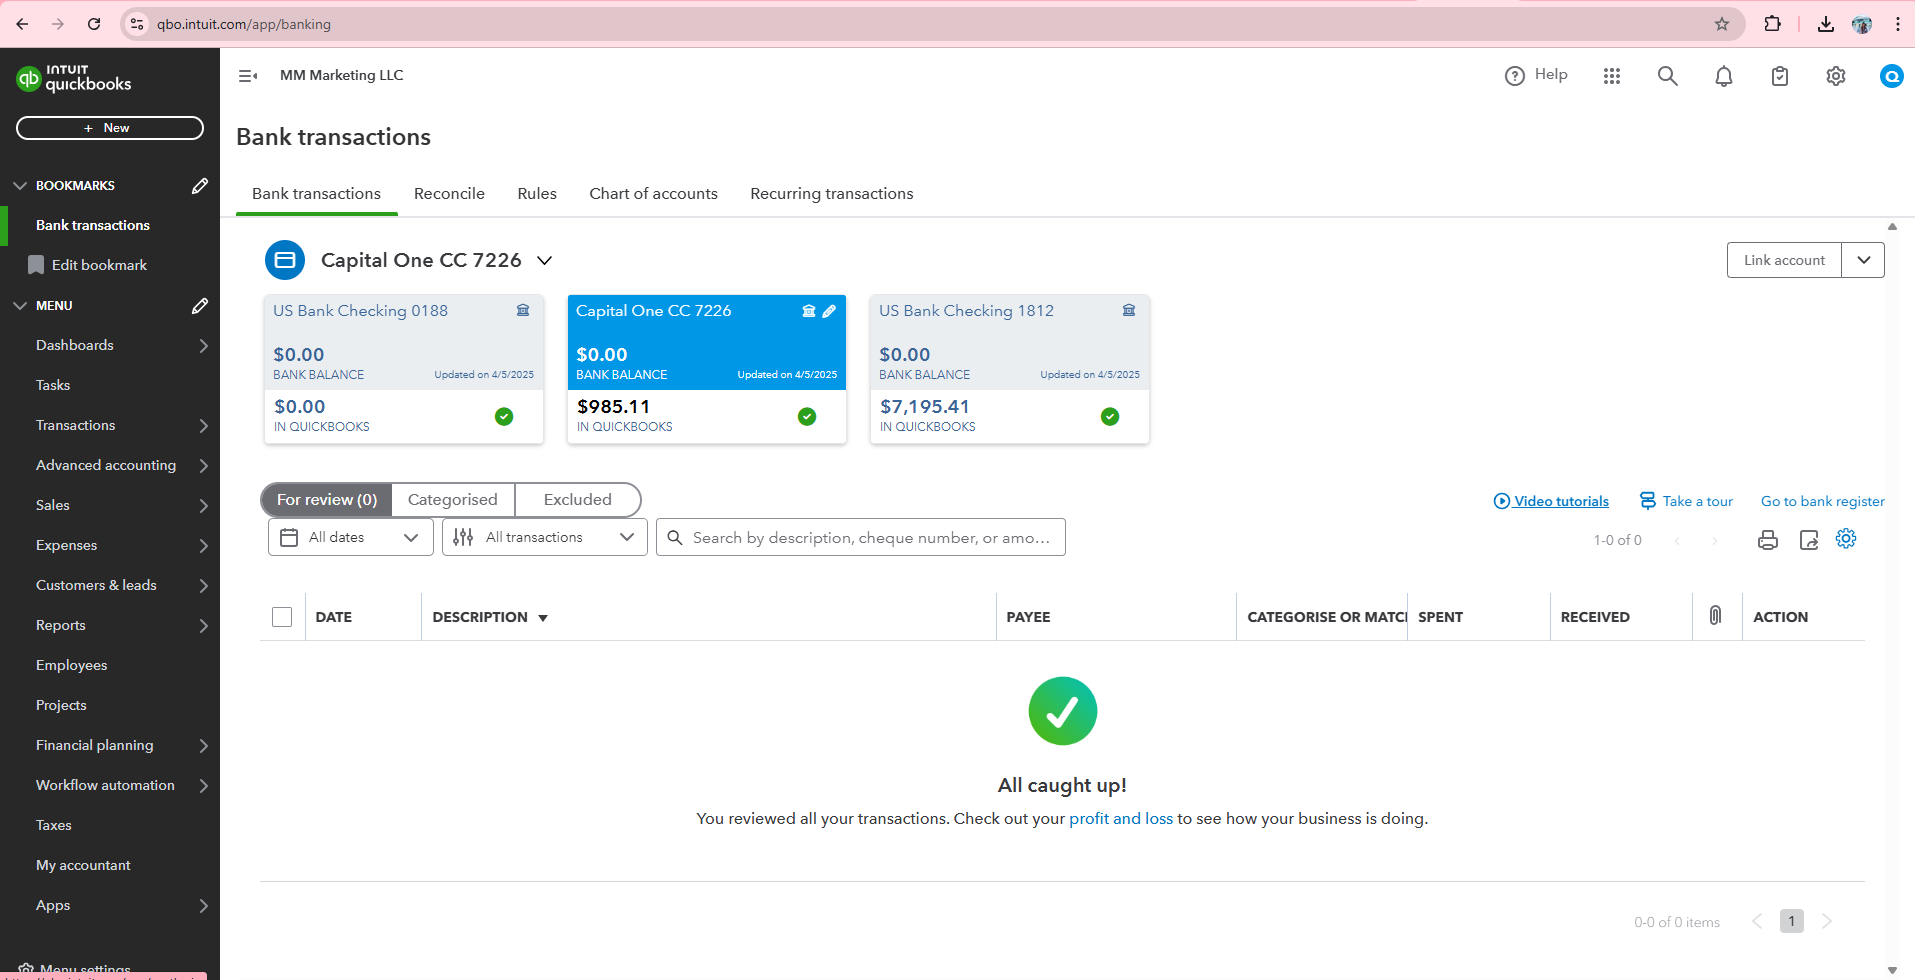Screen dimensions: 1915x980
Task: Select US Bank Checking 0188 account card
Action: coord(404,369)
